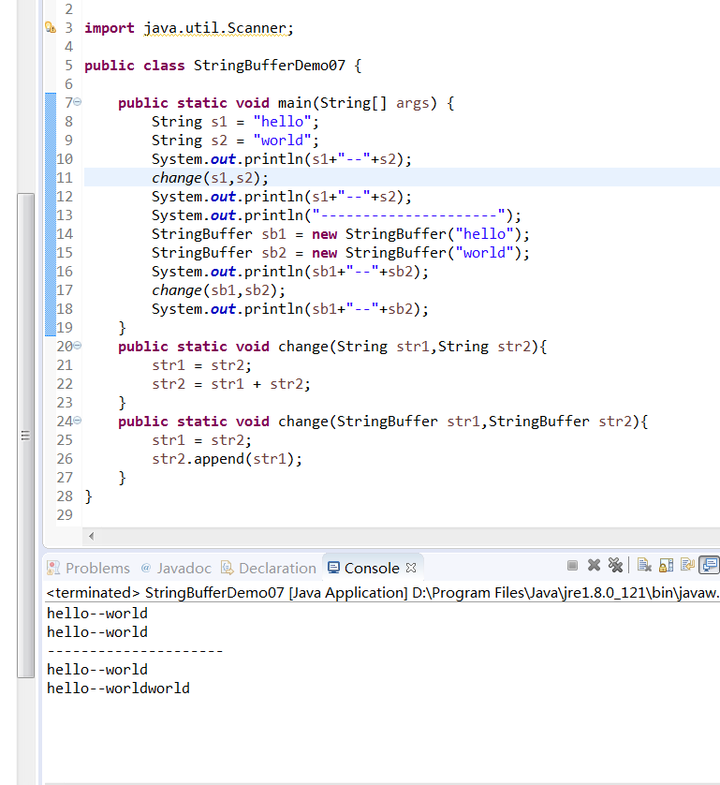Click the console output line hello--worldworld

click(118, 688)
